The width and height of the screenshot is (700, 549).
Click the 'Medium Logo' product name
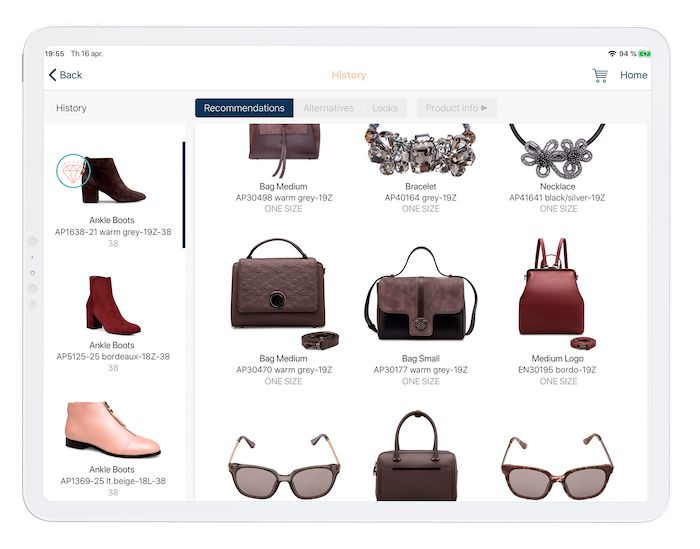557,358
